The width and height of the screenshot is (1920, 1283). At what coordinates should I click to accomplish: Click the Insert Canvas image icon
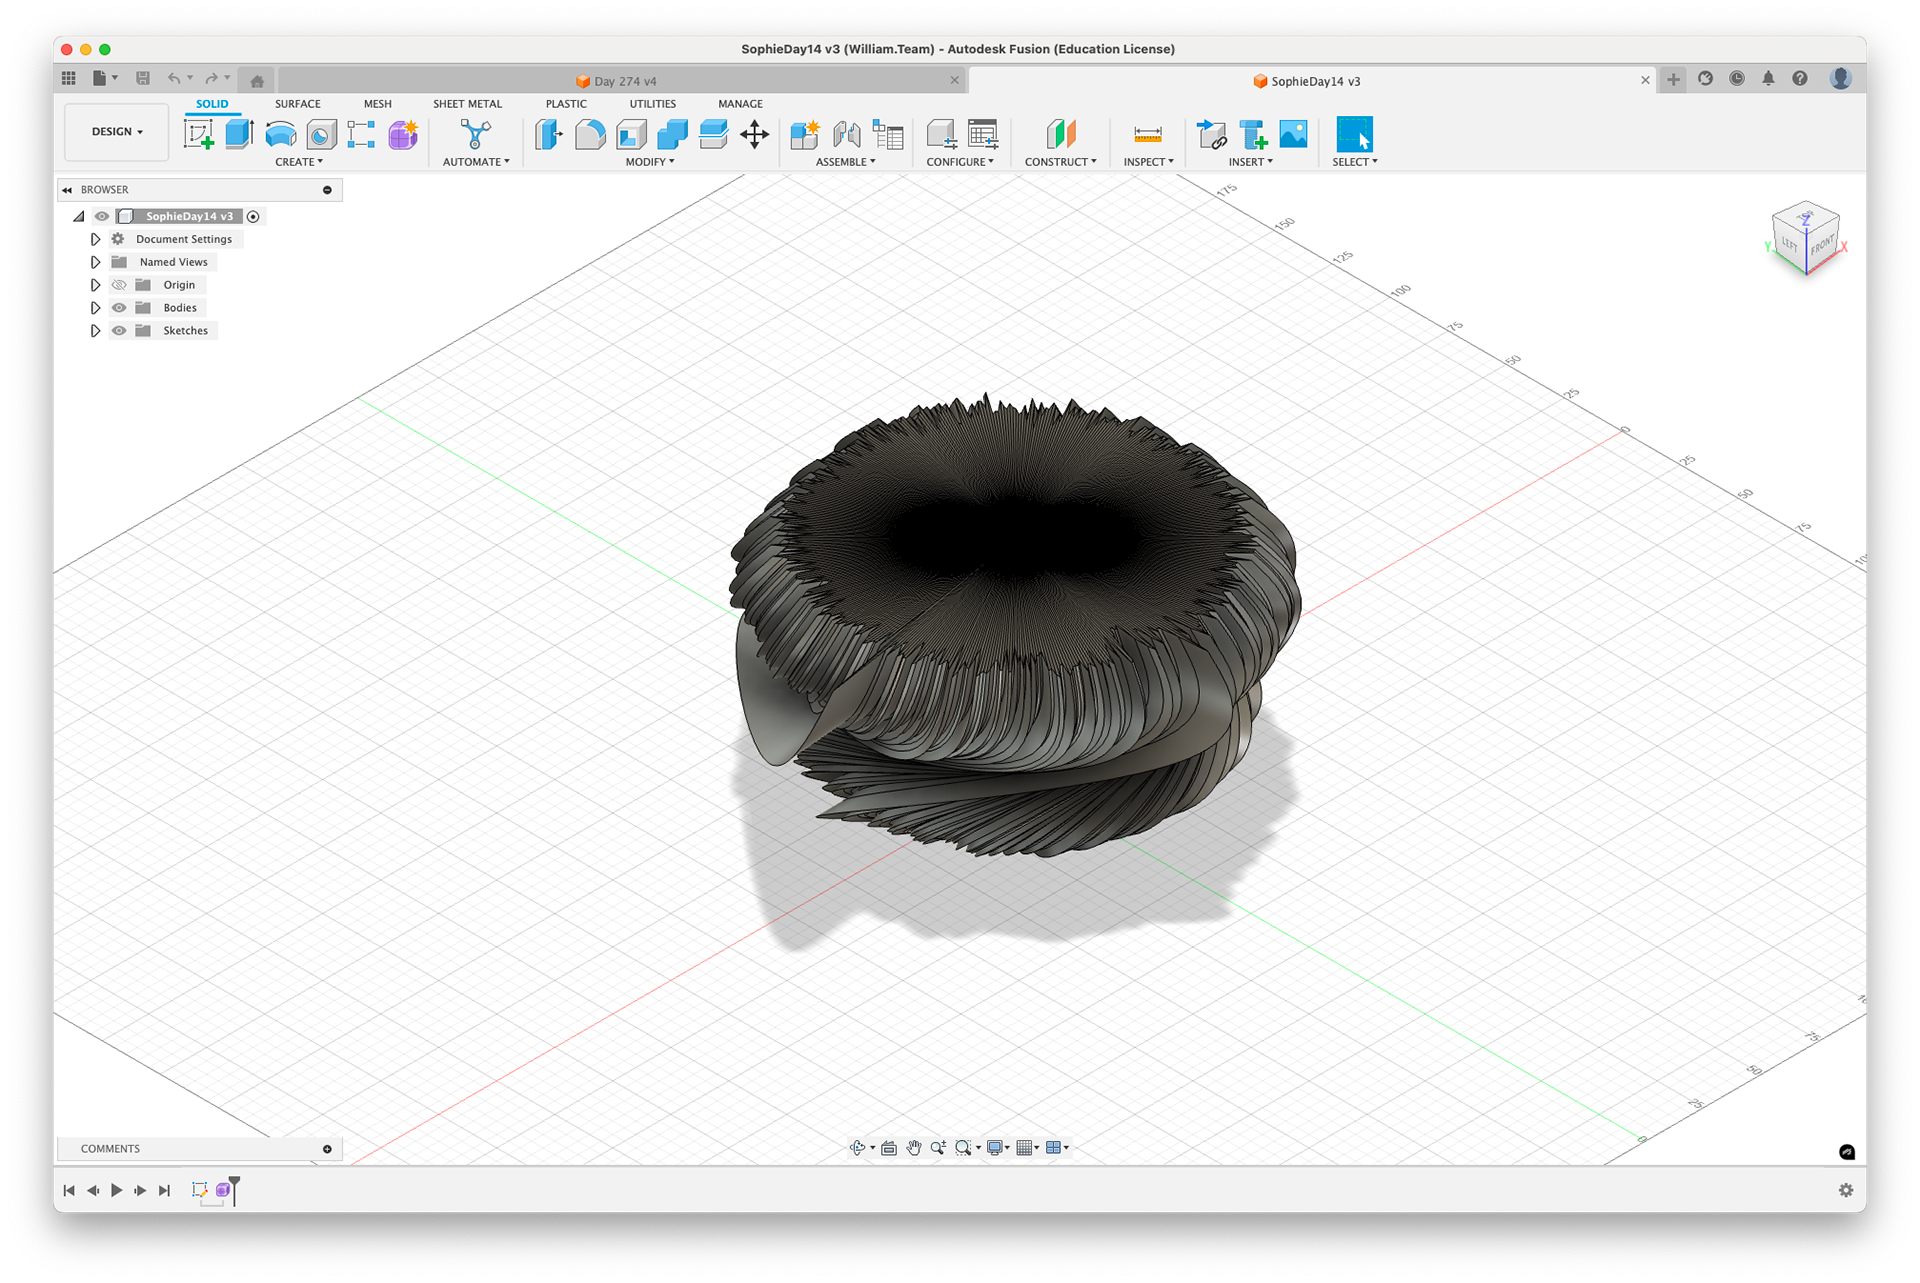(1294, 134)
